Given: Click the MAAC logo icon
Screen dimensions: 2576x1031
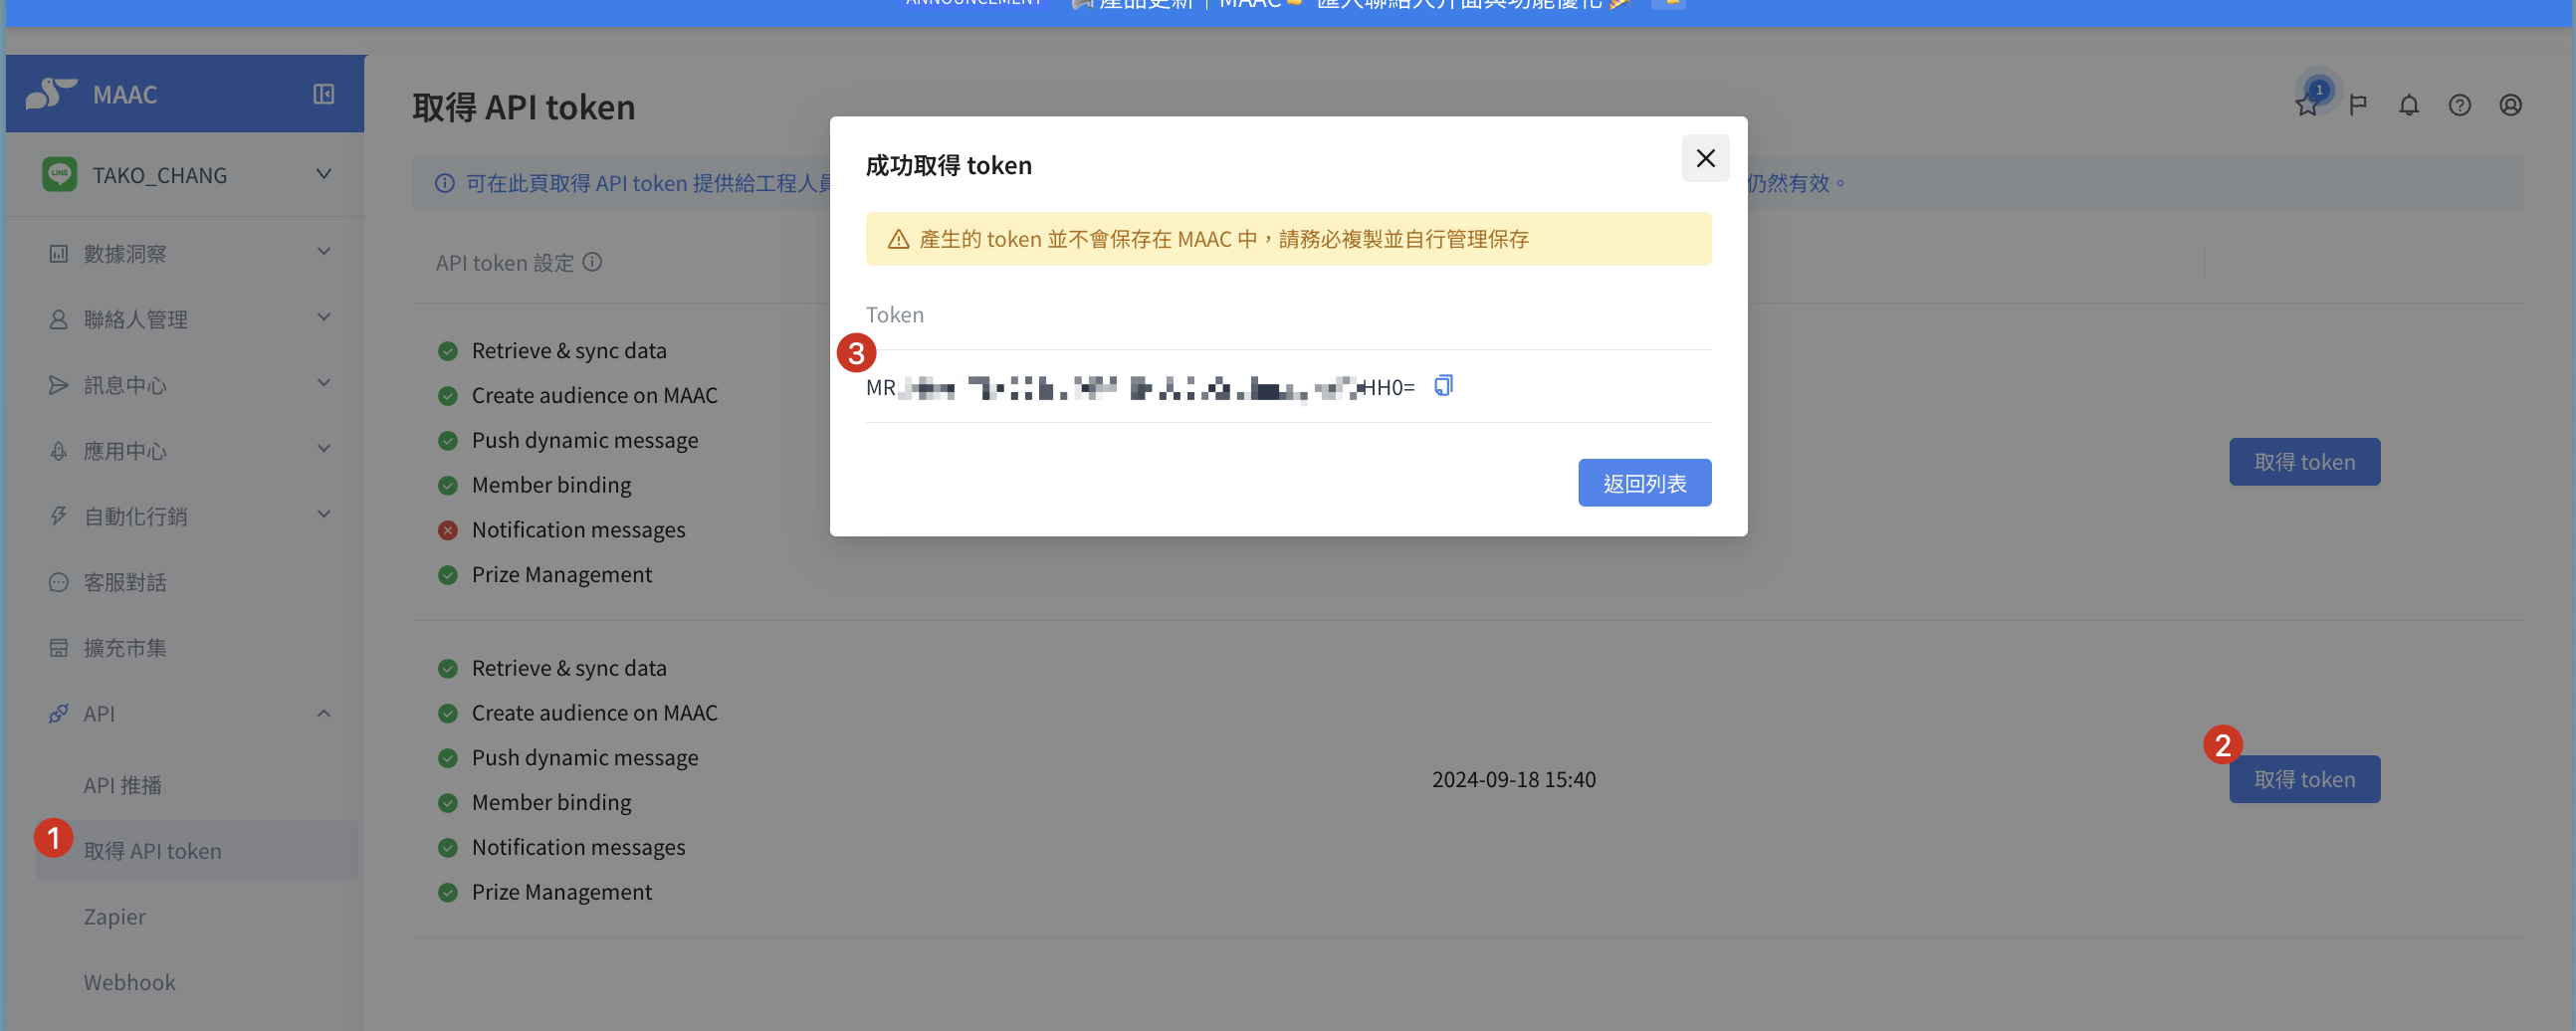Looking at the screenshot, I should tap(51, 93).
